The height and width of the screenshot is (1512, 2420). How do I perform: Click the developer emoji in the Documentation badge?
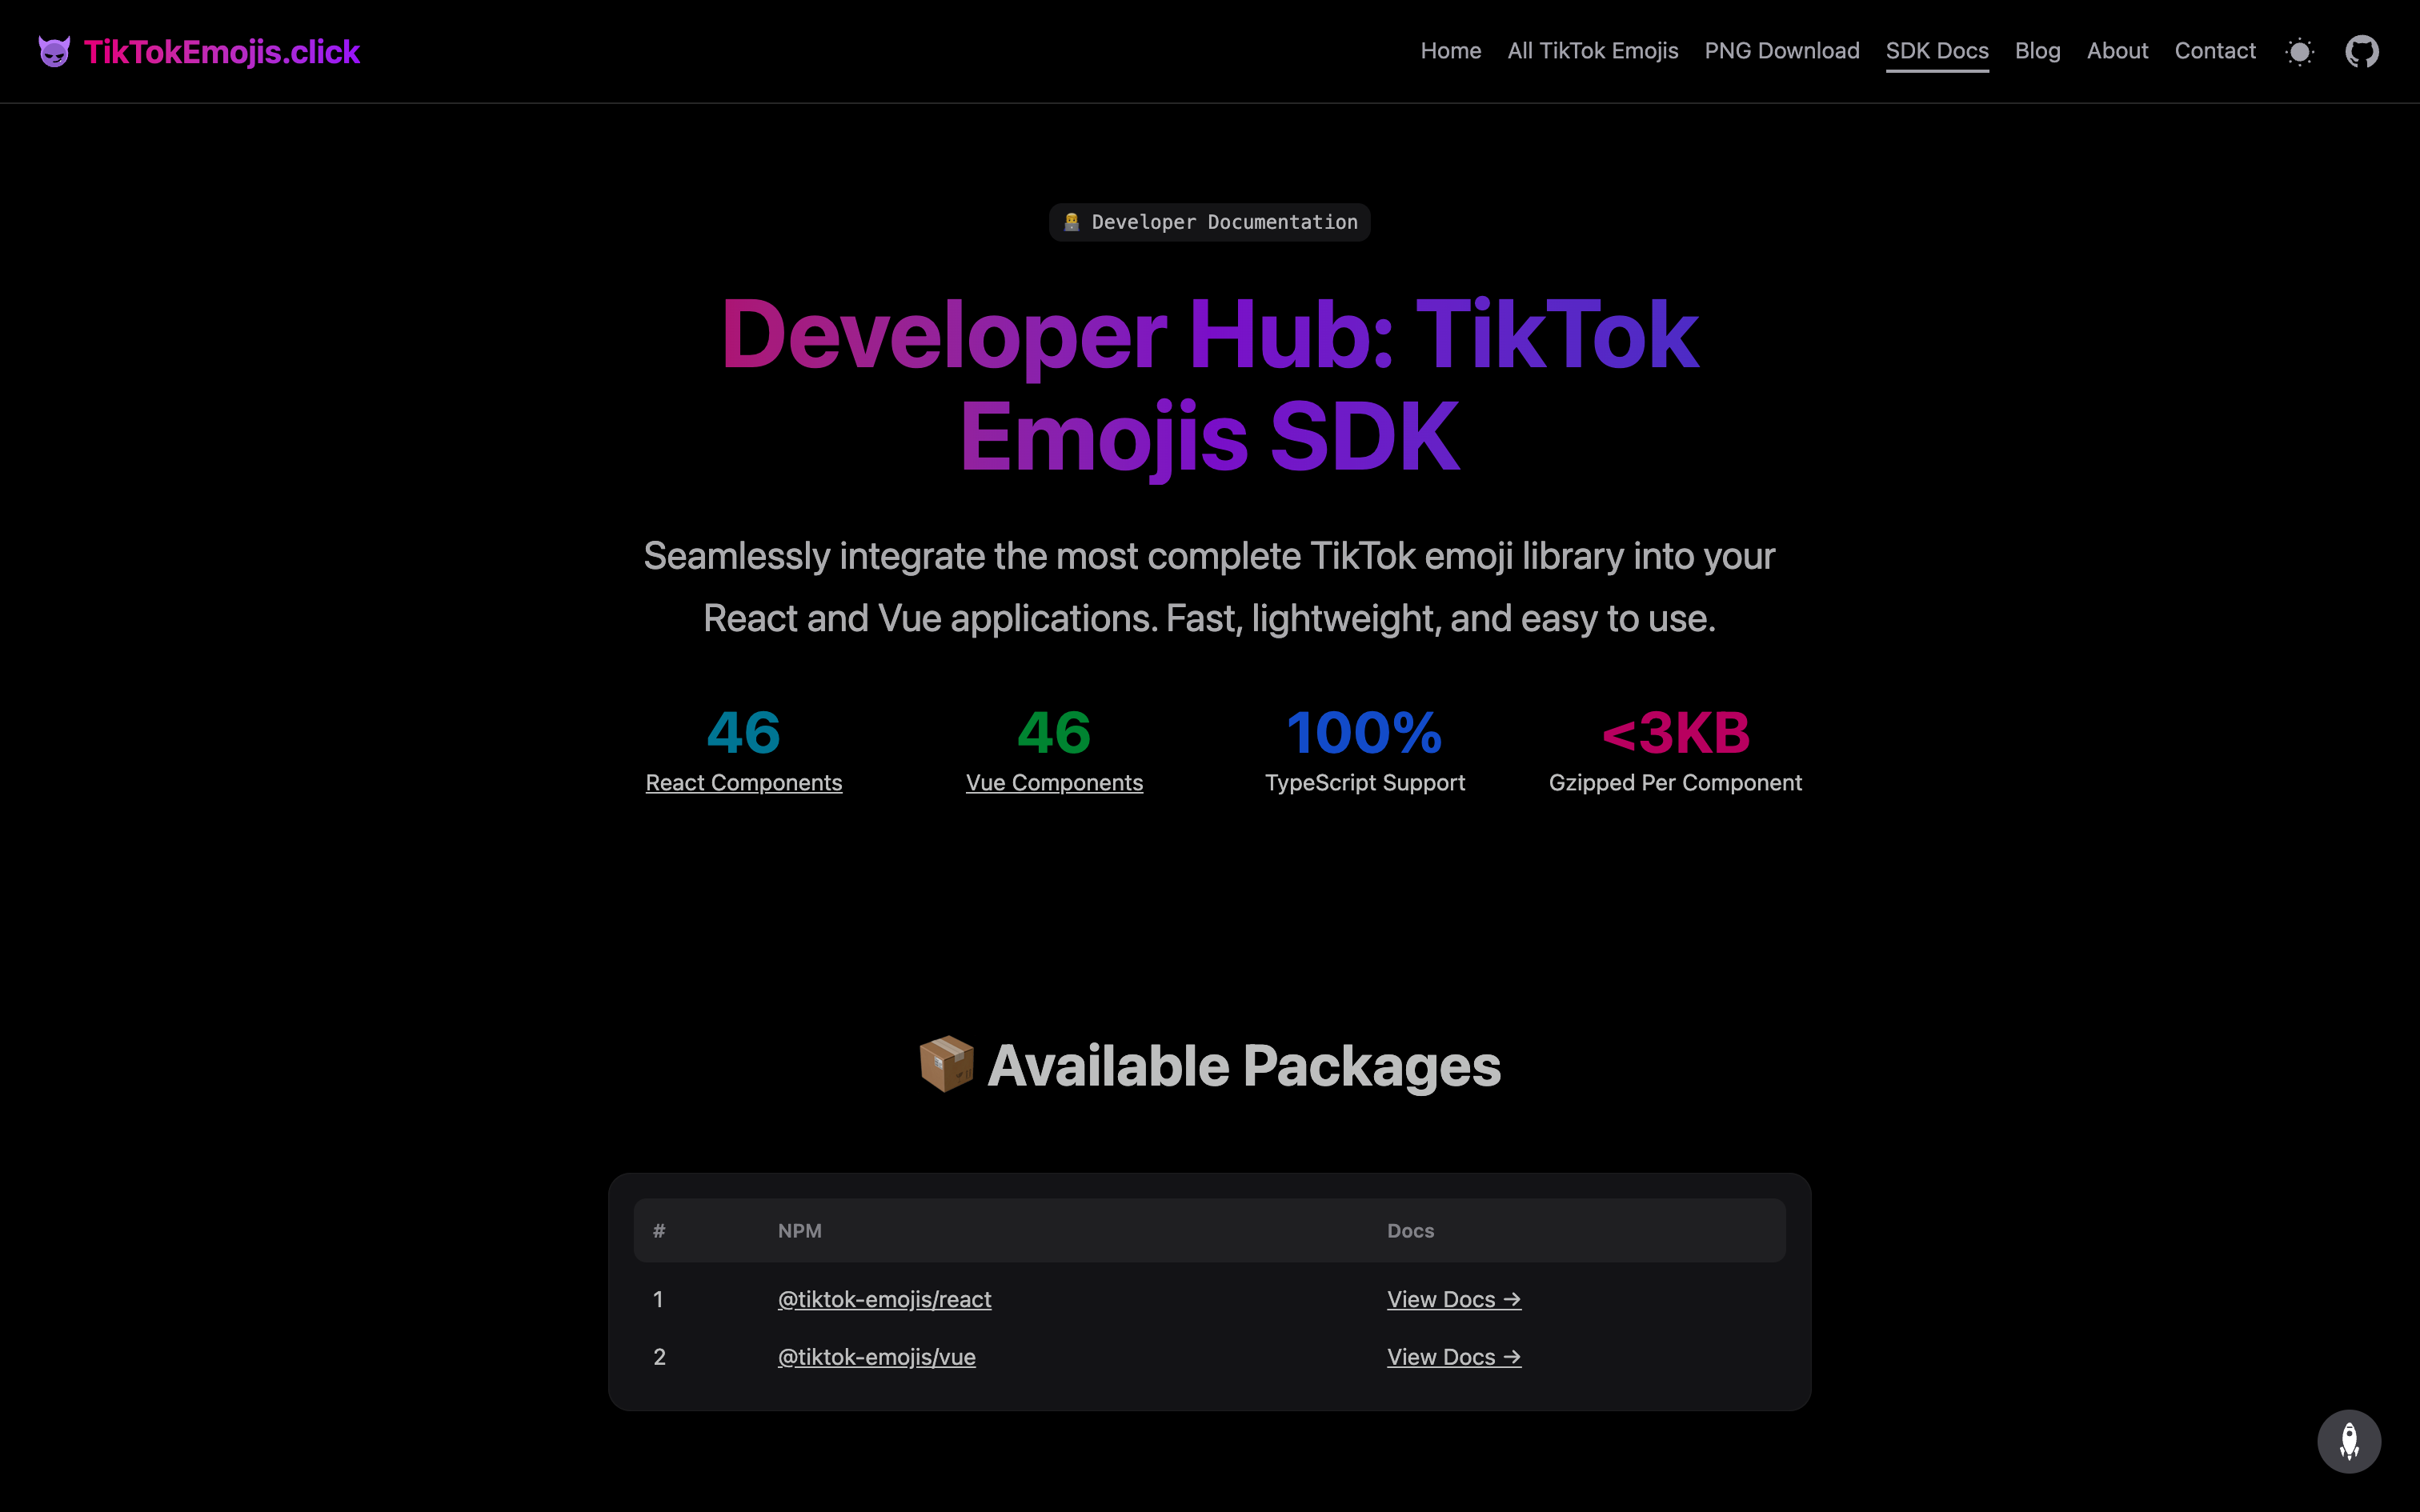(x=1071, y=222)
